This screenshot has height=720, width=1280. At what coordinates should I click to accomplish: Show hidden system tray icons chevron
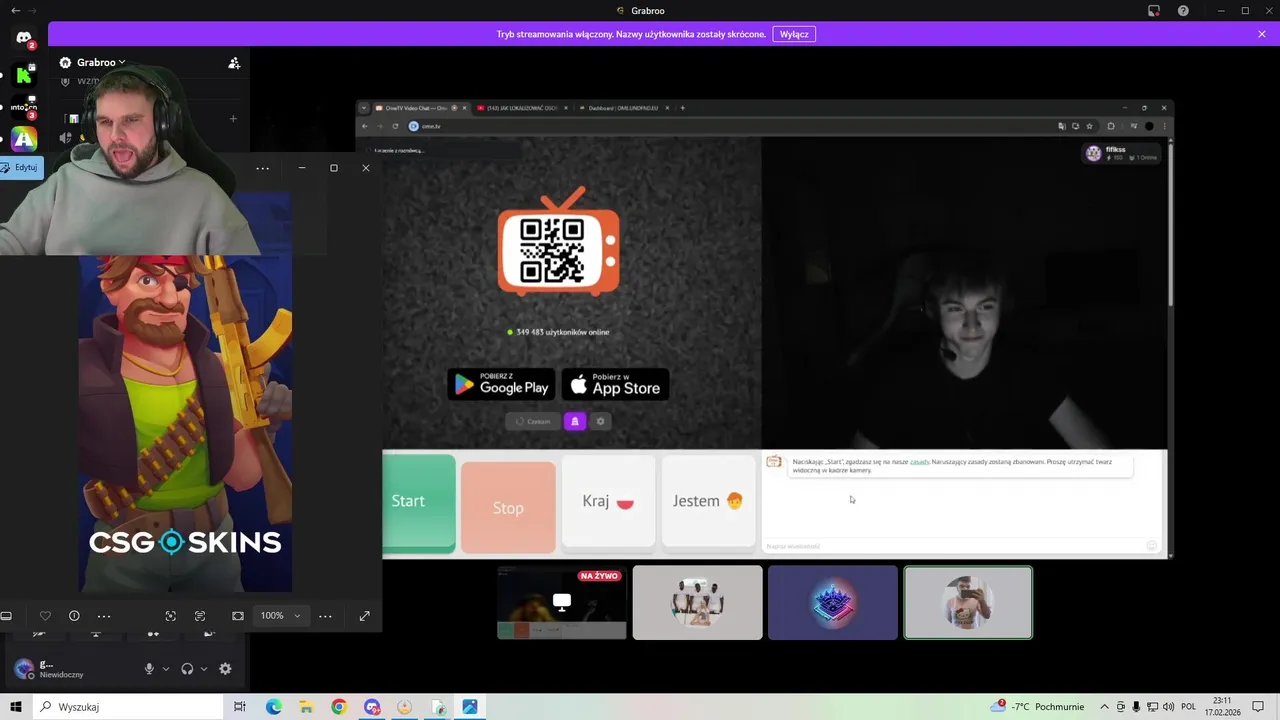click(1103, 707)
